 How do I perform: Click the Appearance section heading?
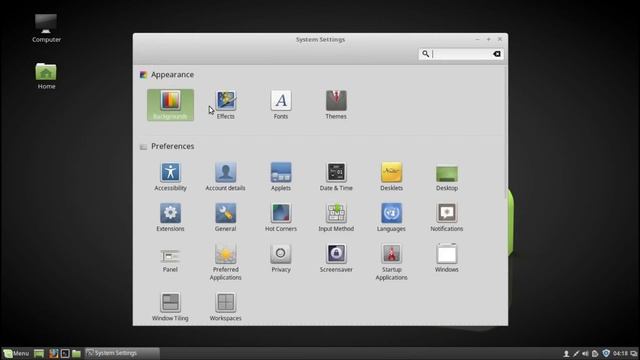click(172, 75)
